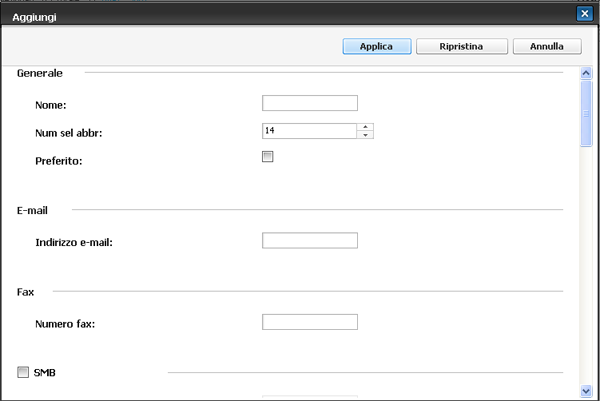Click the vertical scrollbar thumb

(x=587, y=113)
